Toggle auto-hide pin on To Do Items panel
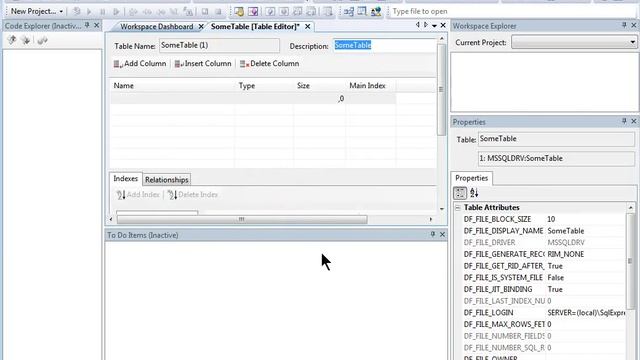 point(433,234)
